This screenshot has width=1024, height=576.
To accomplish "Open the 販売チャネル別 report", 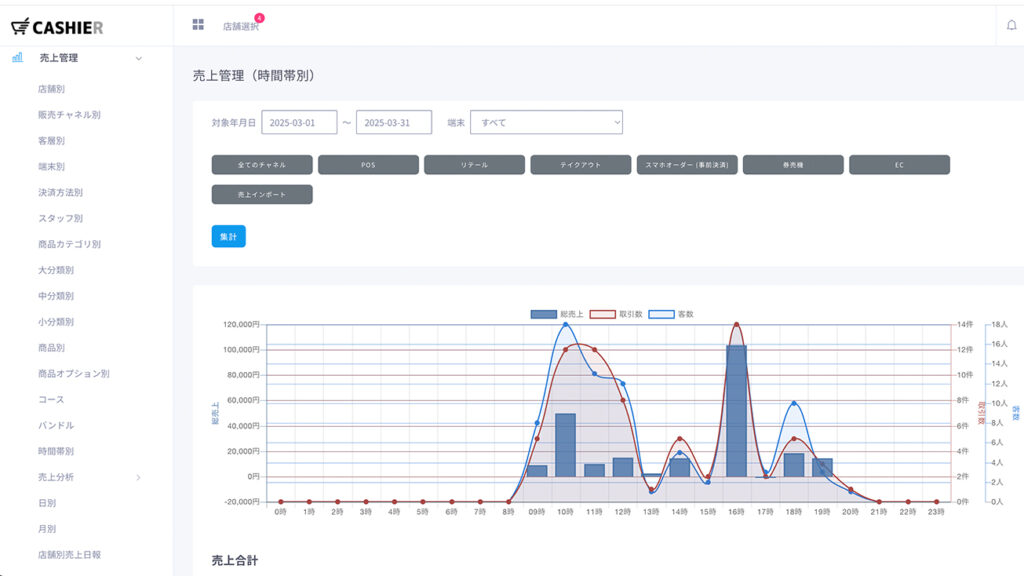I will pos(69,115).
